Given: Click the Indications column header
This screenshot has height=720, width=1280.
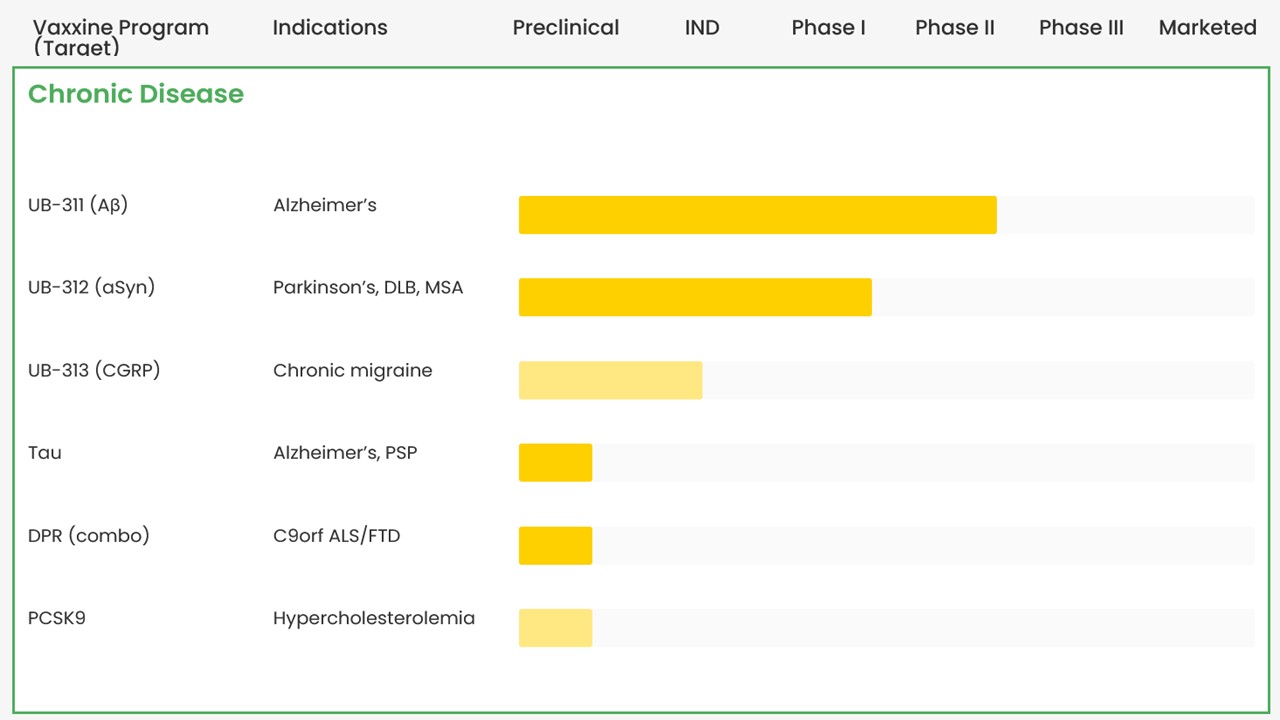Looking at the screenshot, I should pyautogui.click(x=330, y=28).
